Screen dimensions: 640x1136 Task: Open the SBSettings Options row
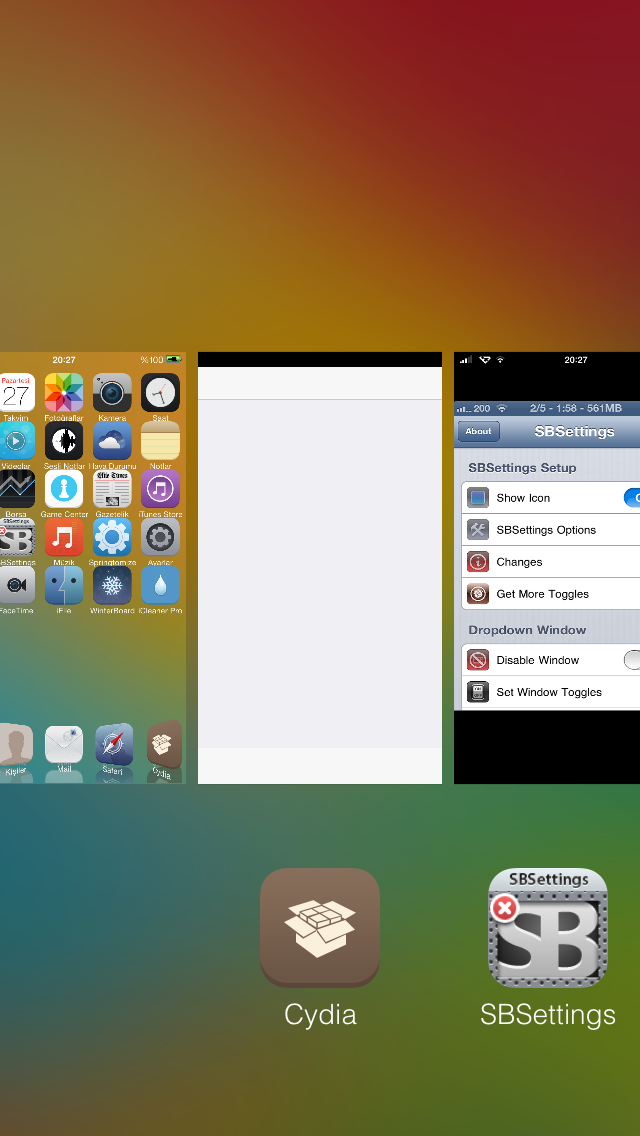[551, 530]
